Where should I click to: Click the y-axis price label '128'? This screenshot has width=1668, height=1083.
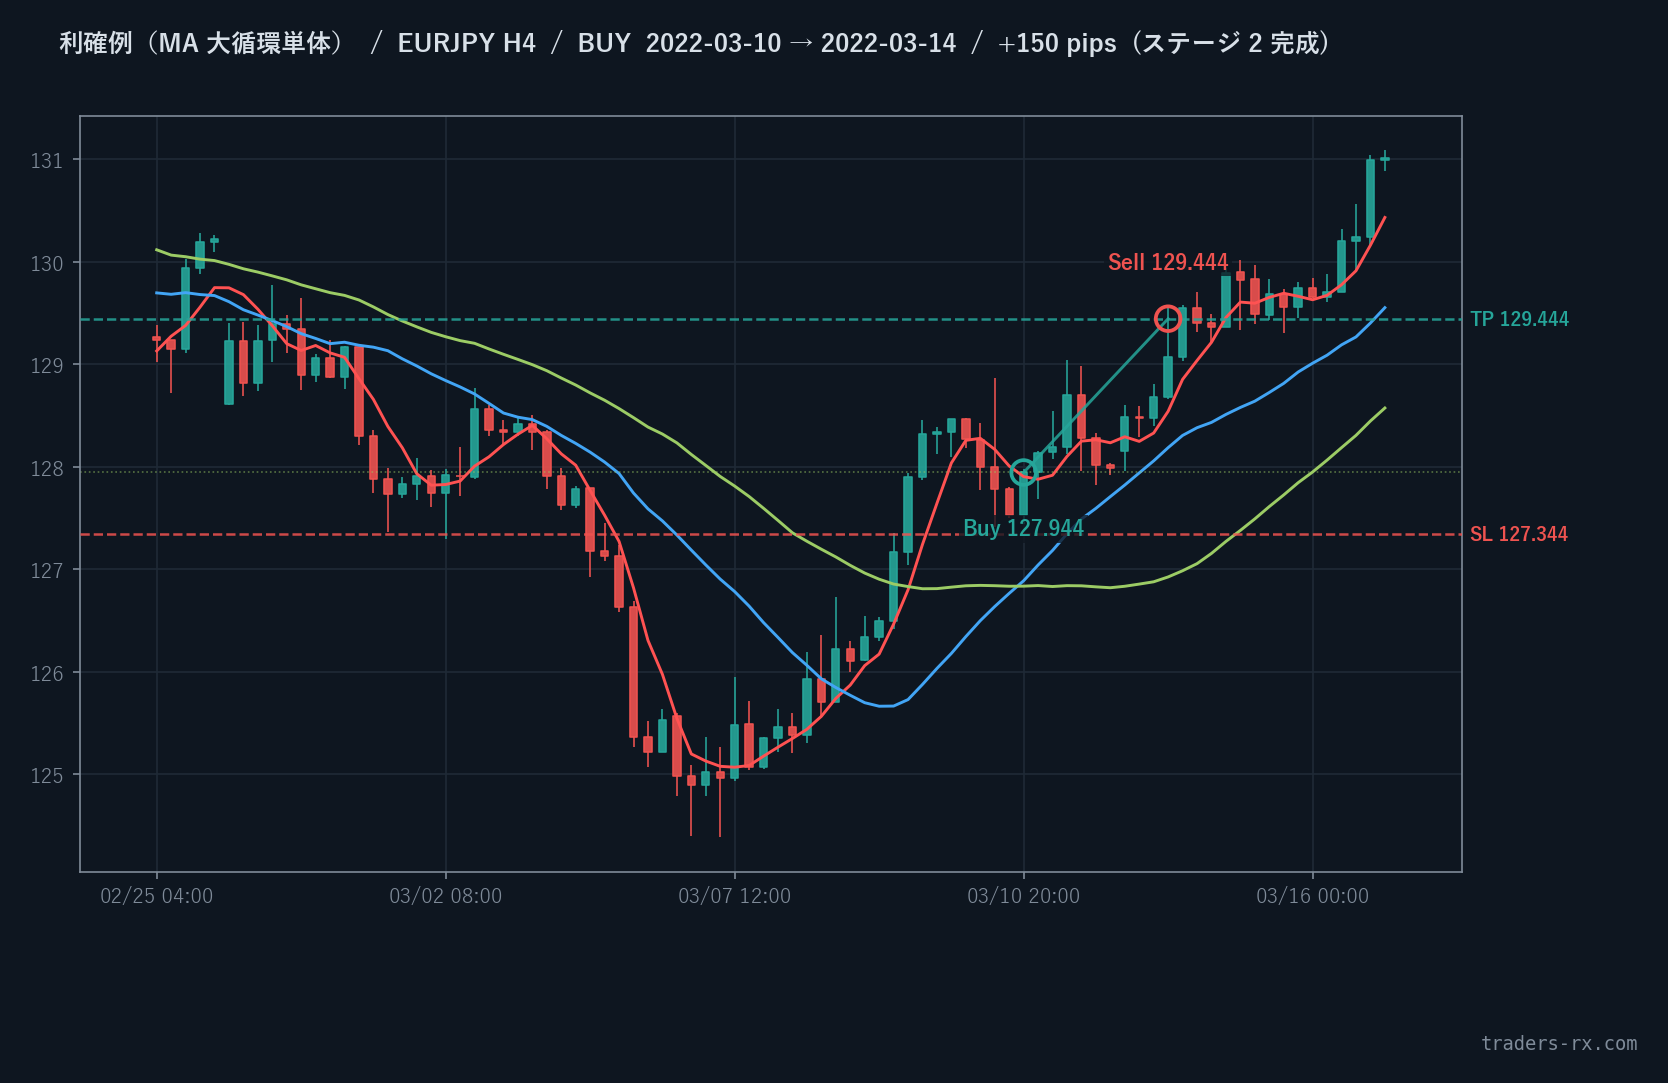pos(46,468)
